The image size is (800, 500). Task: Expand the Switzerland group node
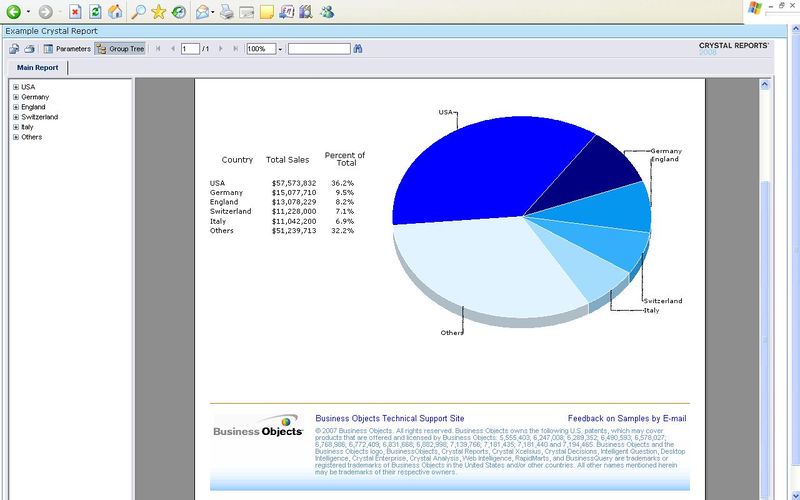[16, 117]
